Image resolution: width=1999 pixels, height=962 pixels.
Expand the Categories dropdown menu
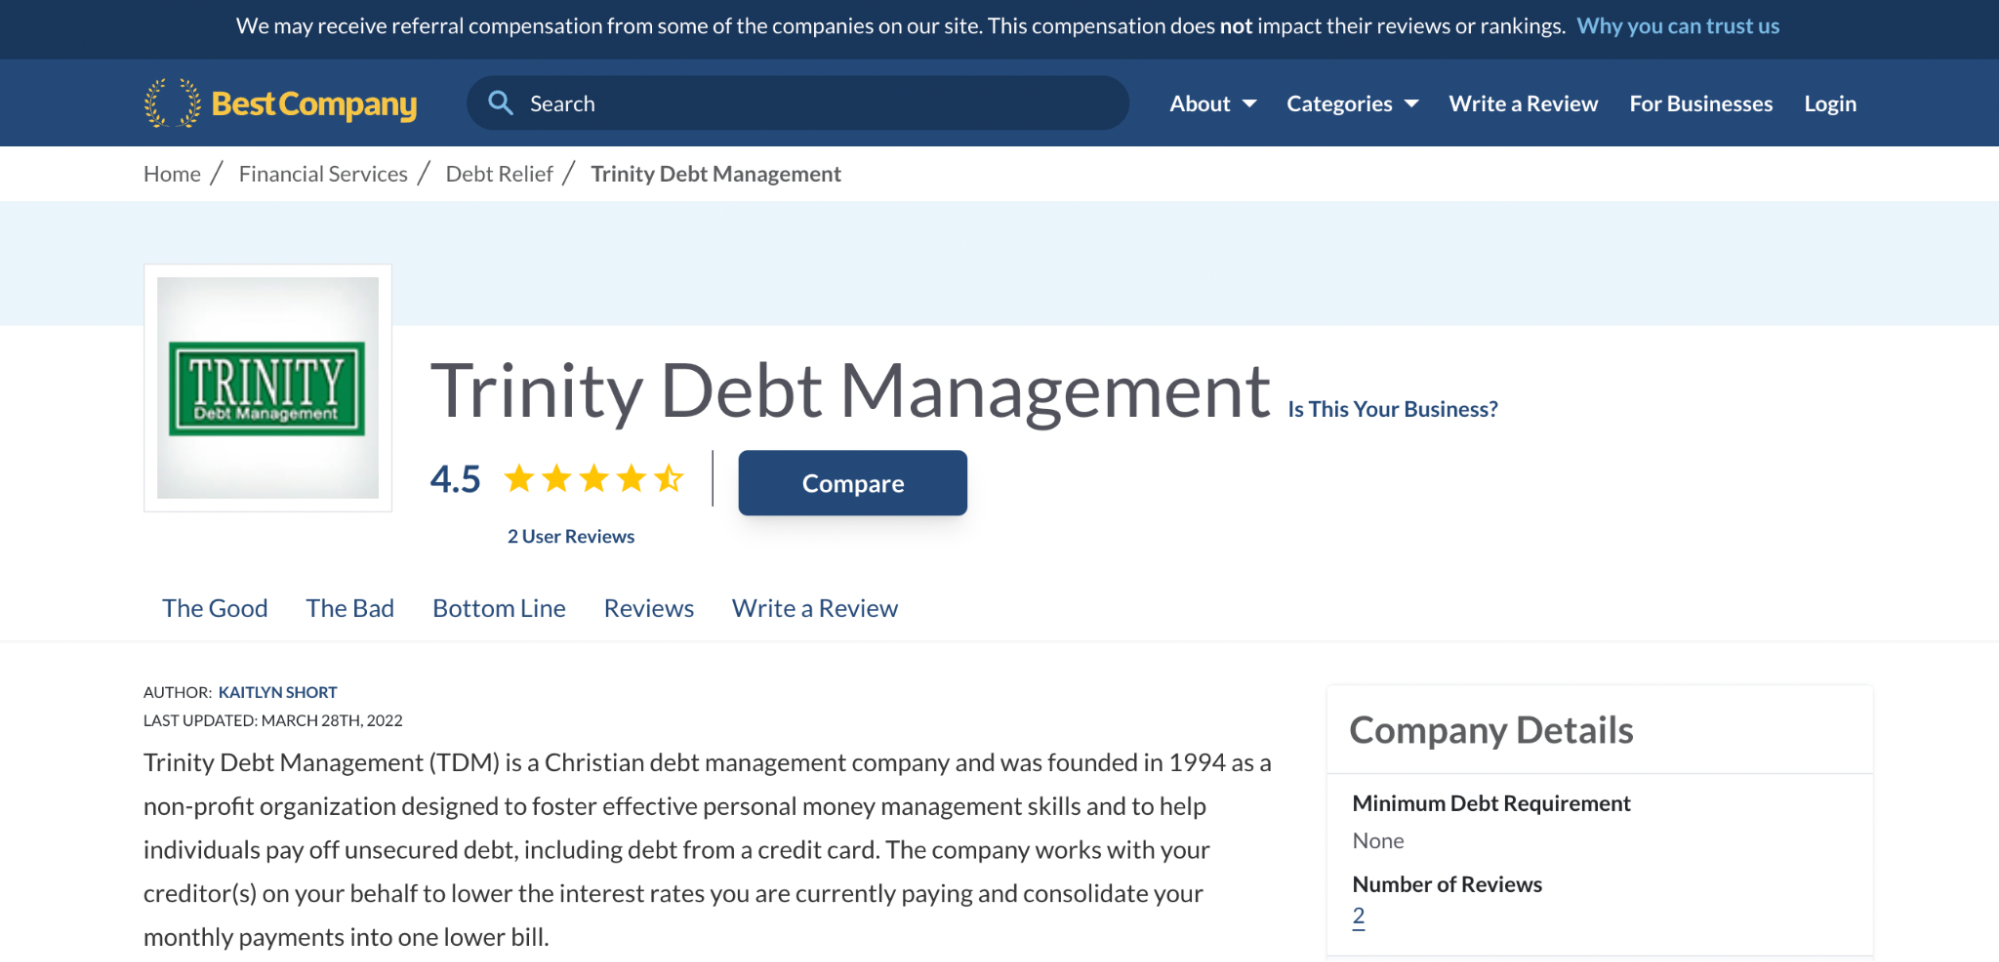click(x=1352, y=104)
